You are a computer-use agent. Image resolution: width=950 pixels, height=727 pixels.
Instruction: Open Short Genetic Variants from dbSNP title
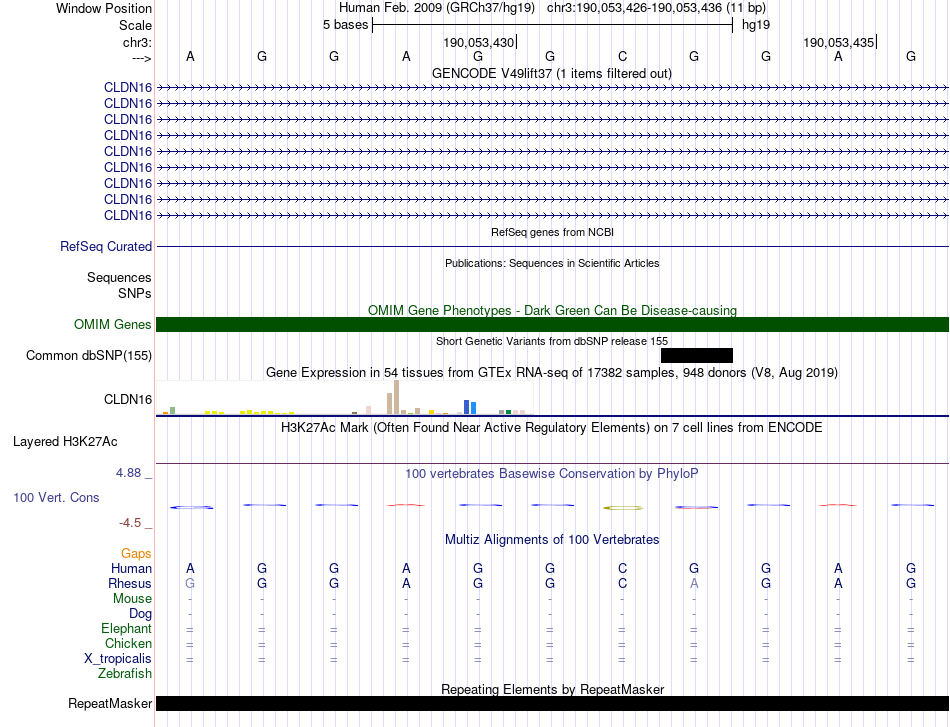click(x=552, y=341)
